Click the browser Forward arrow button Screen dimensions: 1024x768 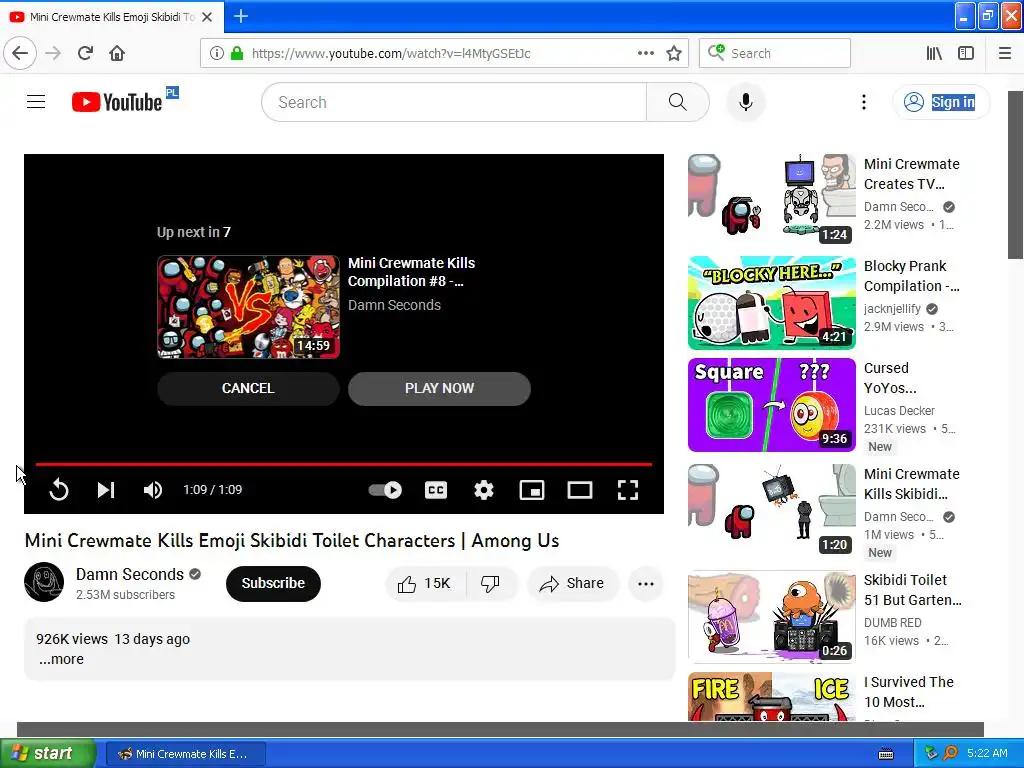point(53,53)
